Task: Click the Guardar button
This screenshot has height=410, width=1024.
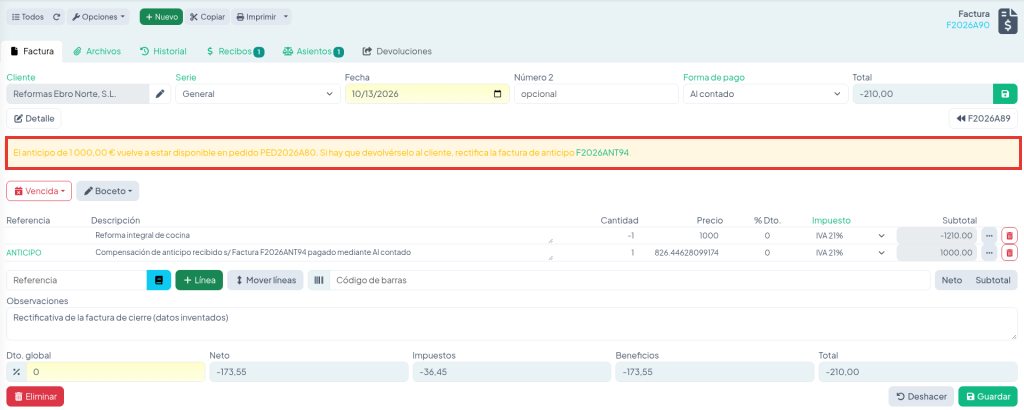Action: (x=988, y=396)
